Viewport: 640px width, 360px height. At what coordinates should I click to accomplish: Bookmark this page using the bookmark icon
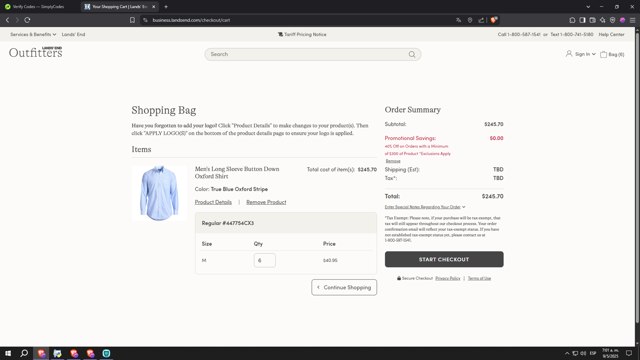point(132,20)
